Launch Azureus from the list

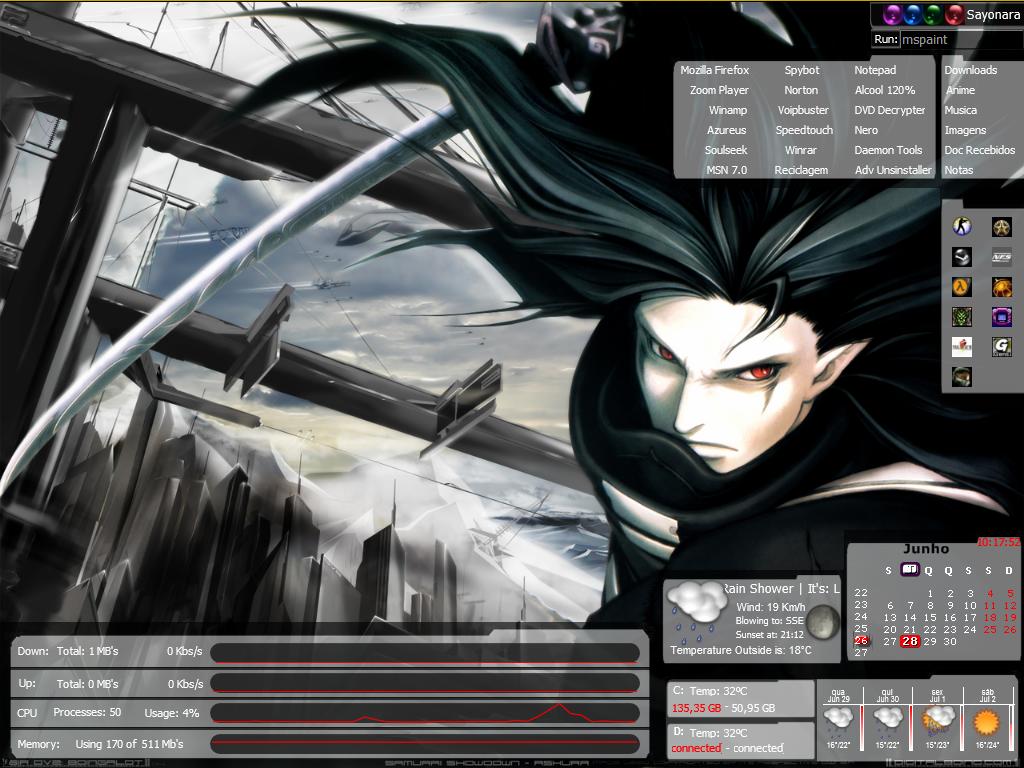click(x=726, y=130)
